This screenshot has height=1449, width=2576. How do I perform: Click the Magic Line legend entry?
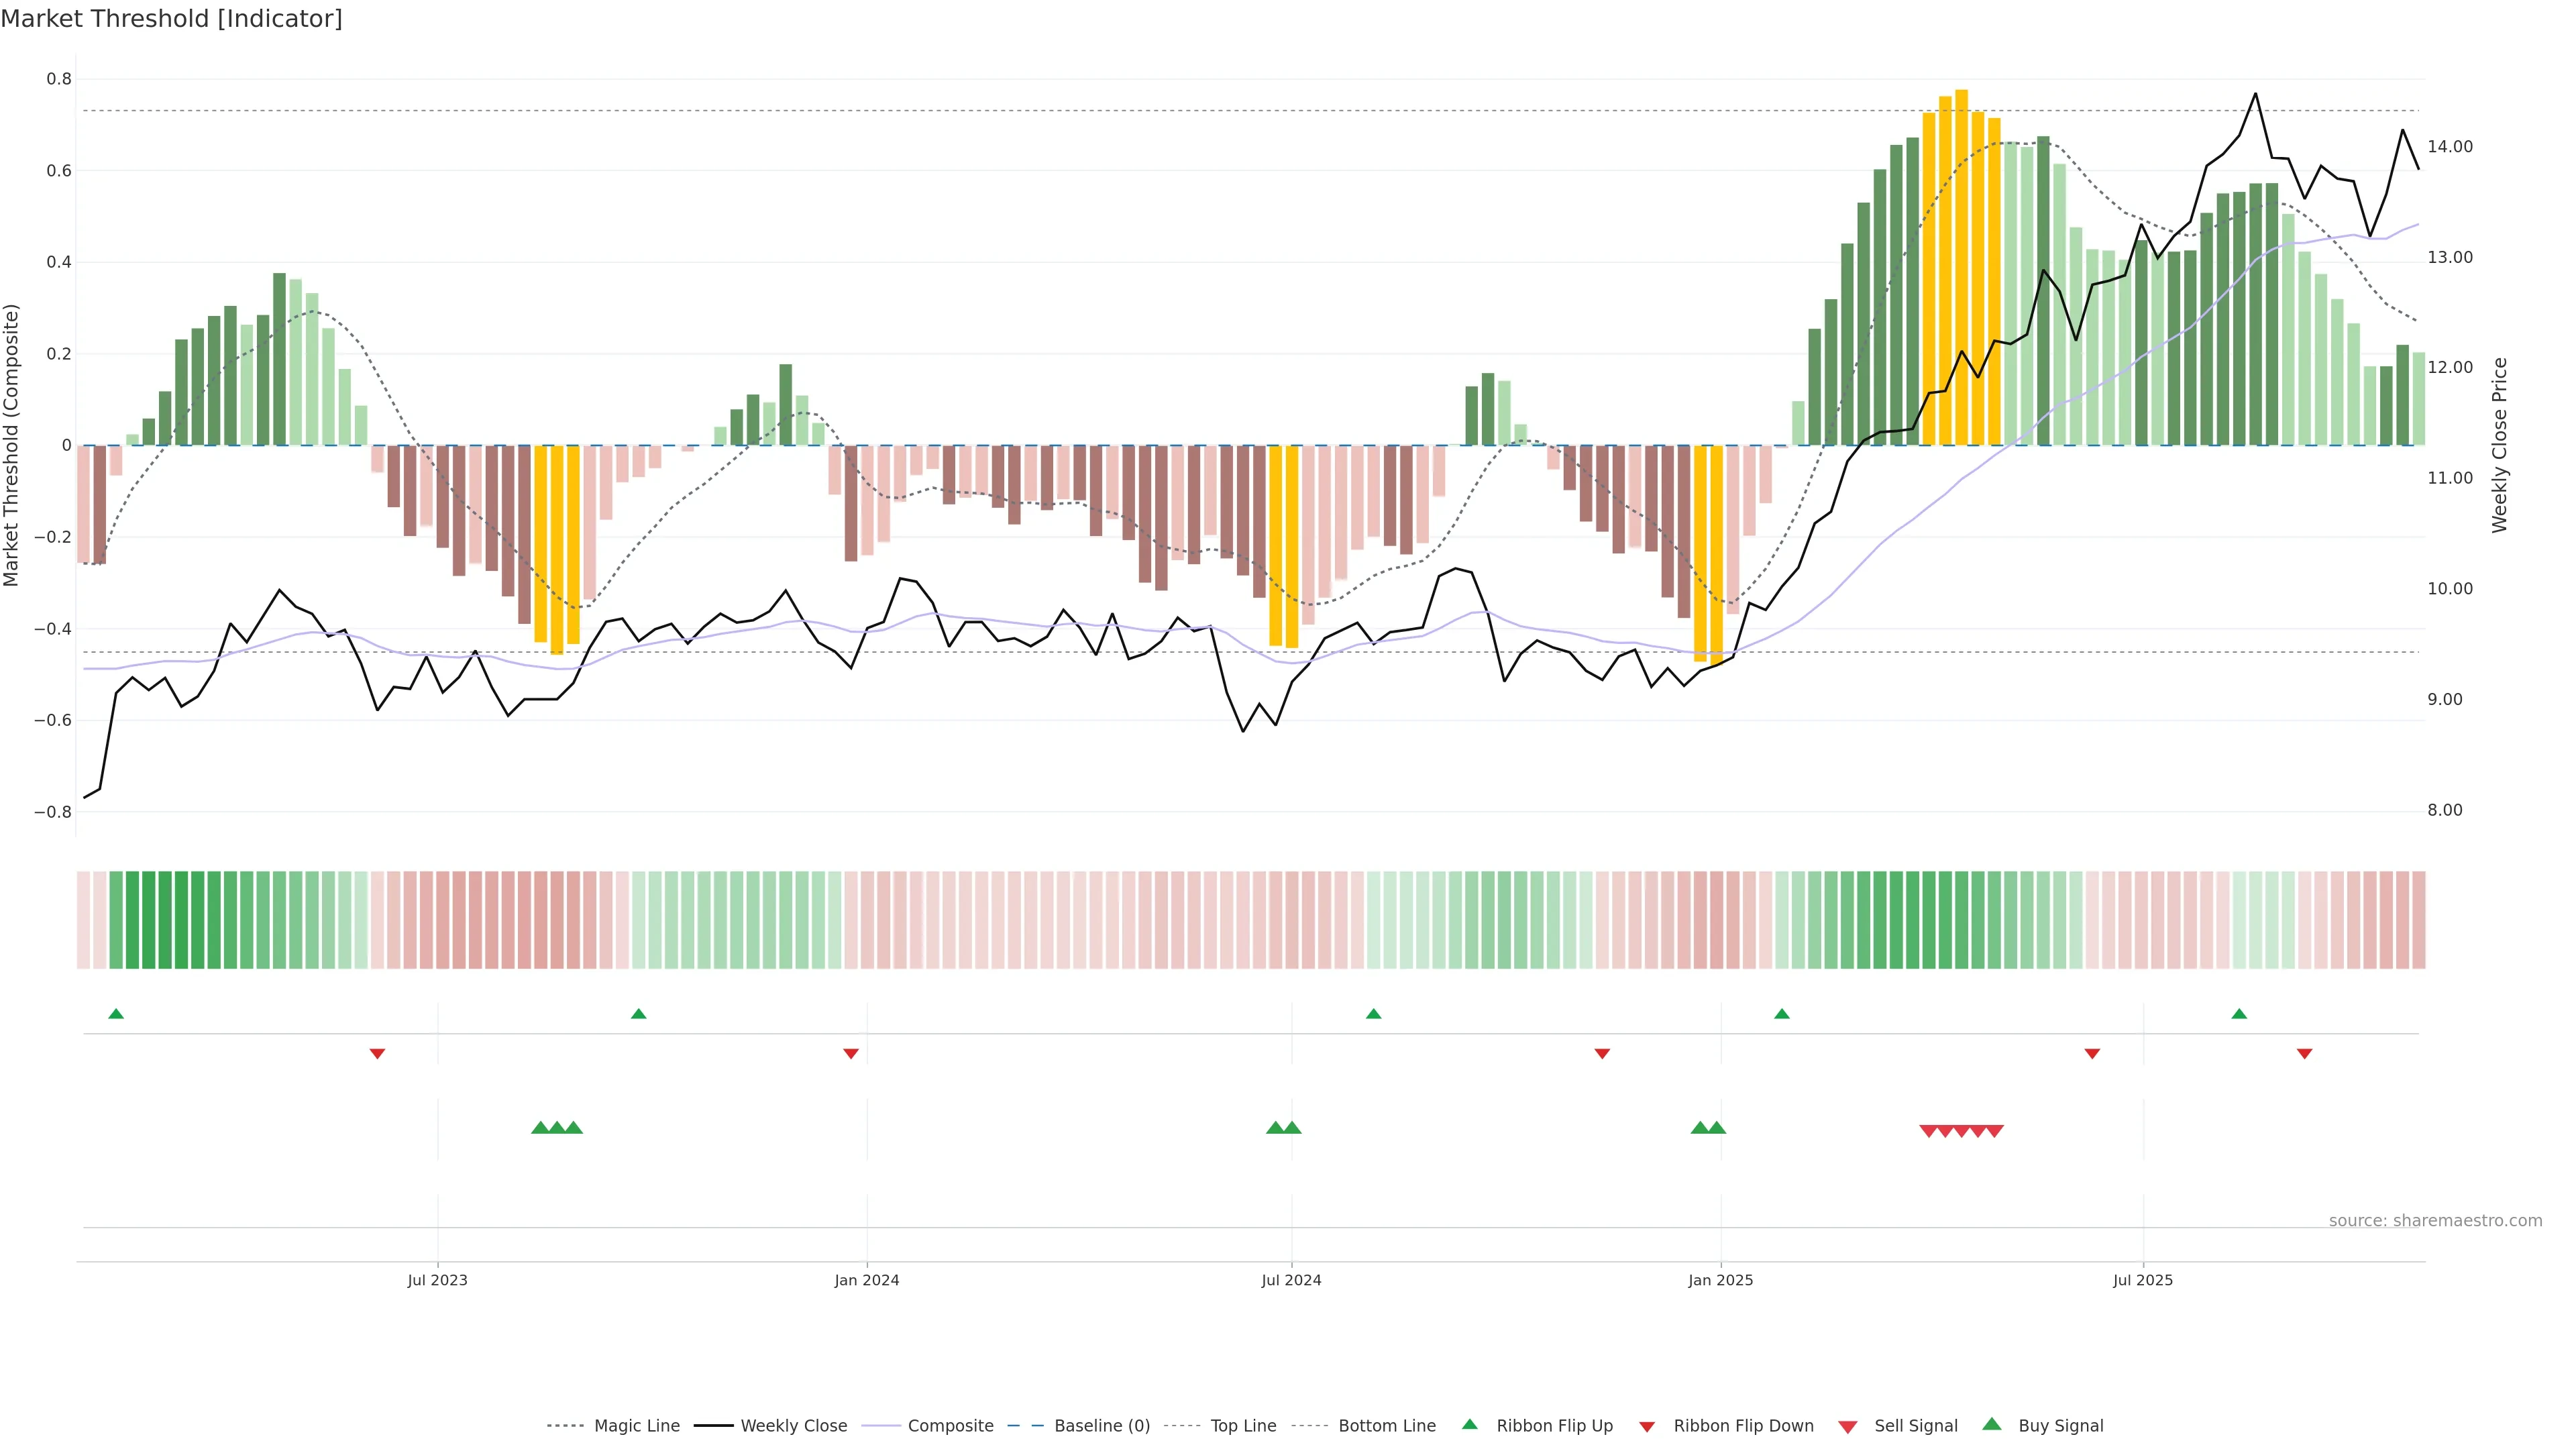click(636, 1425)
